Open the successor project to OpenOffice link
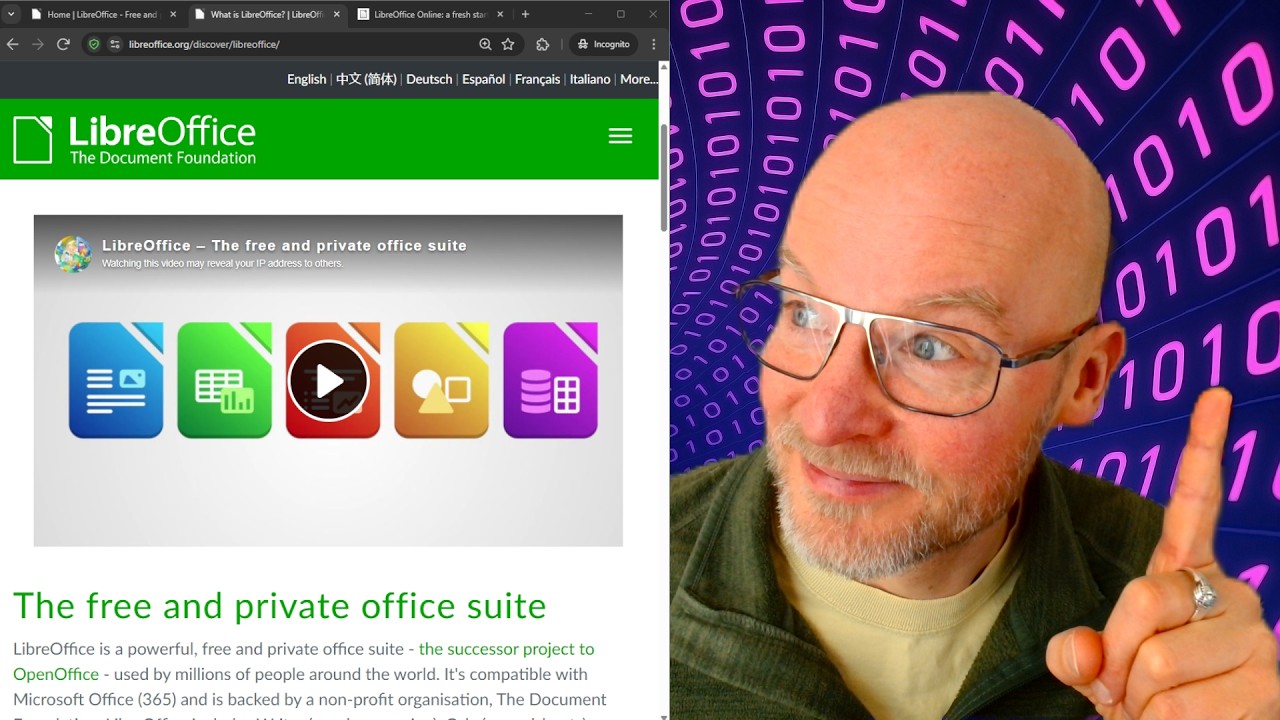 click(303, 661)
